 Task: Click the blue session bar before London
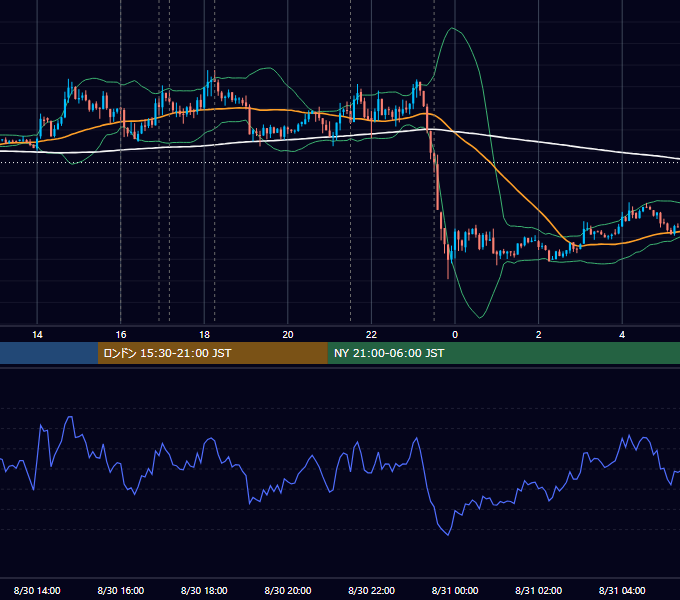(x=49, y=353)
